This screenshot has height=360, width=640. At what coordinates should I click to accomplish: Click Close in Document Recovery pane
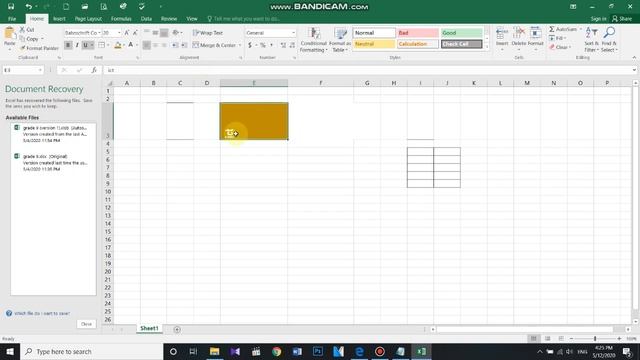point(86,324)
